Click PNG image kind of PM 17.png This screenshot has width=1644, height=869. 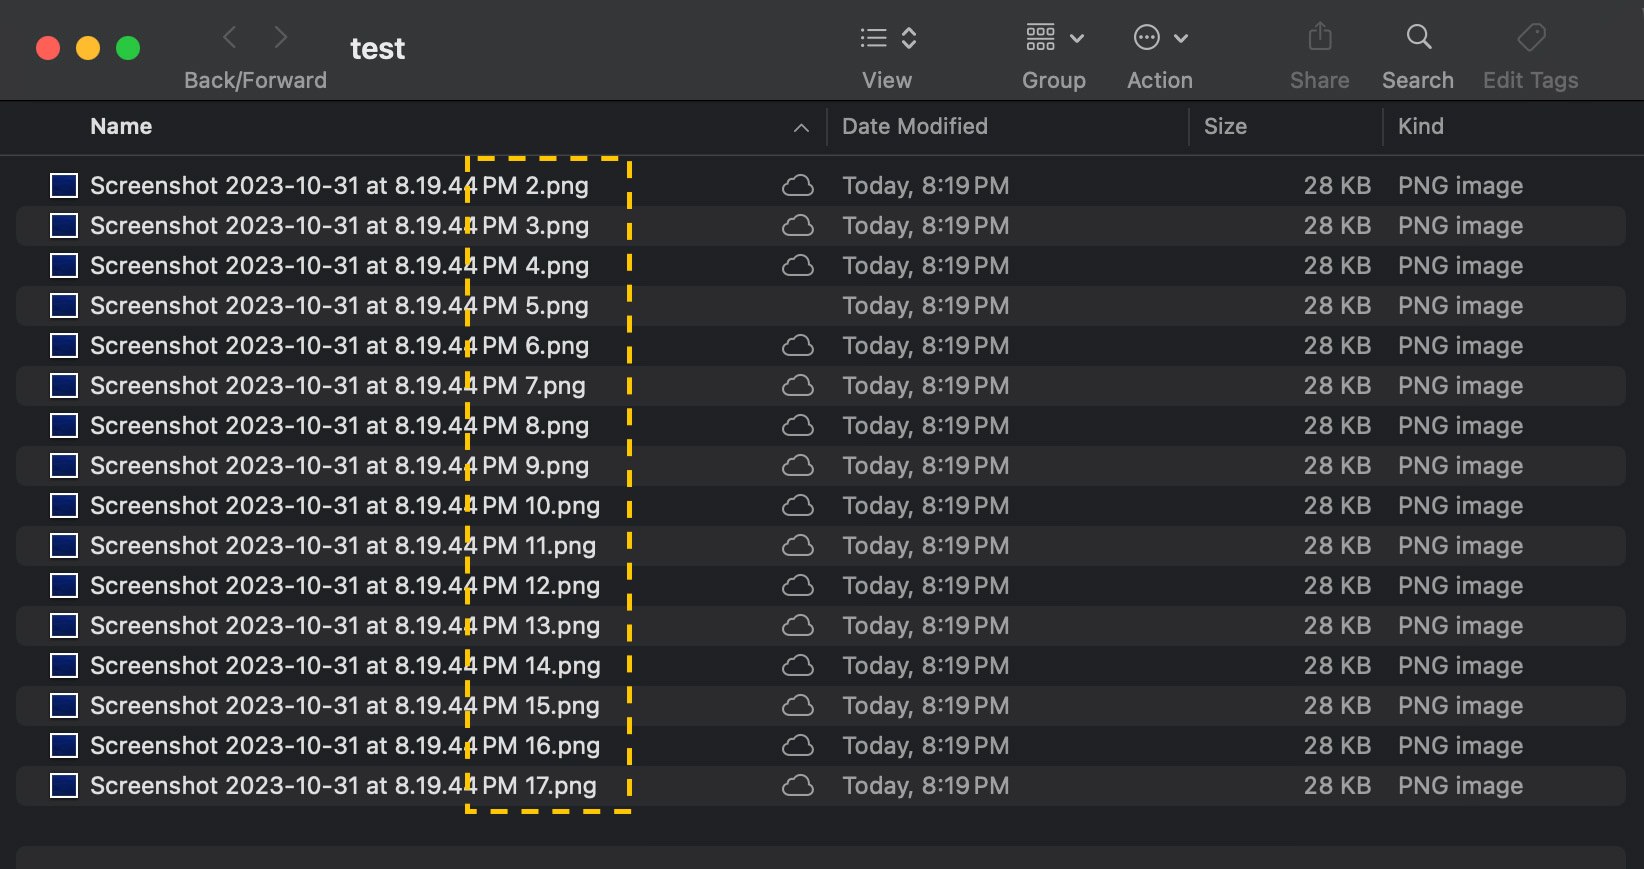coord(1460,786)
